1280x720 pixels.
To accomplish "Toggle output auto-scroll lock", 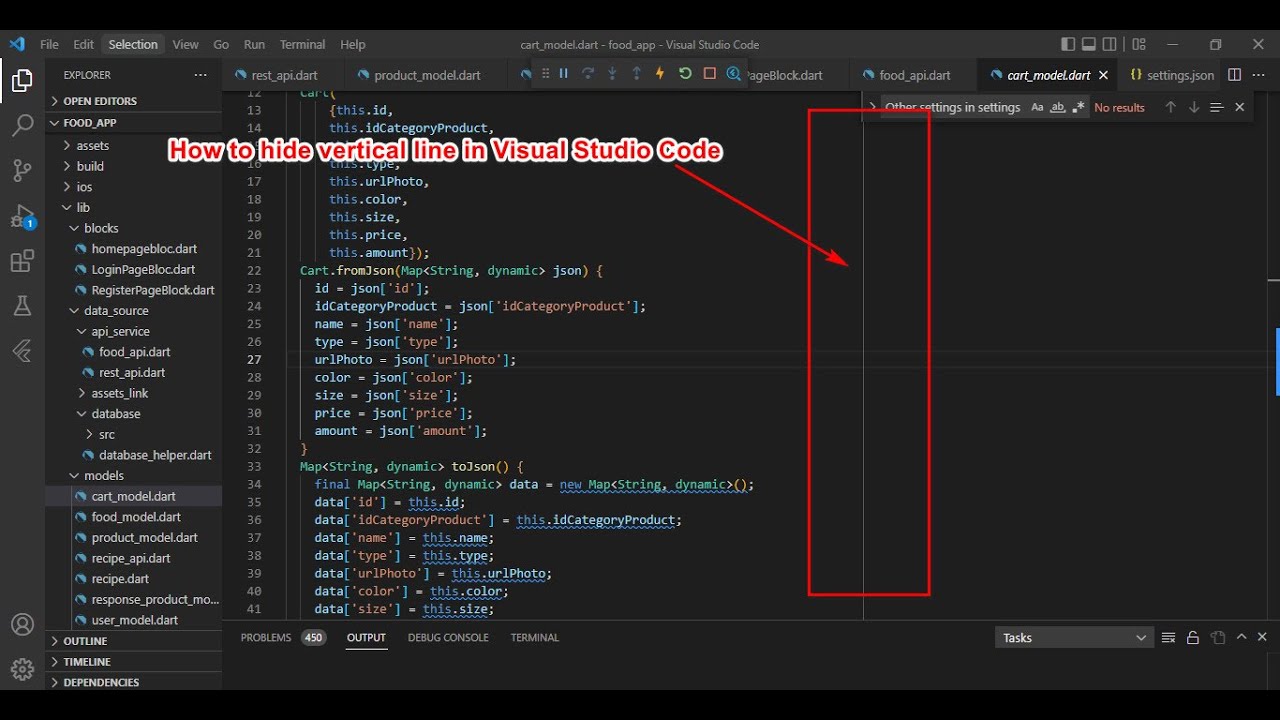I will pos(1193,637).
